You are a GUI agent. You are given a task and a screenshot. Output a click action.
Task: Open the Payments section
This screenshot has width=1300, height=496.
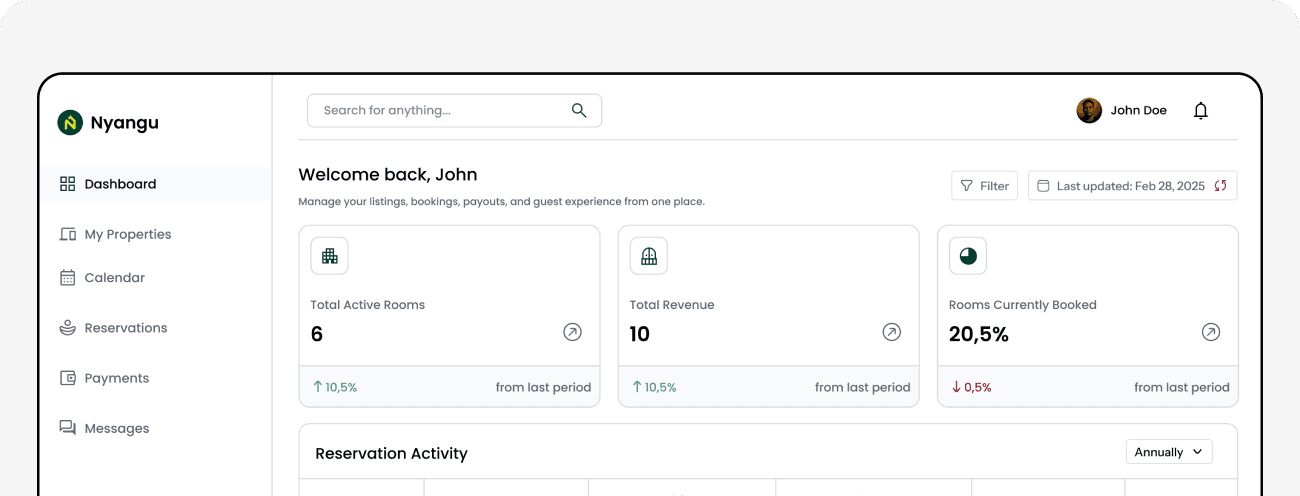tap(116, 378)
